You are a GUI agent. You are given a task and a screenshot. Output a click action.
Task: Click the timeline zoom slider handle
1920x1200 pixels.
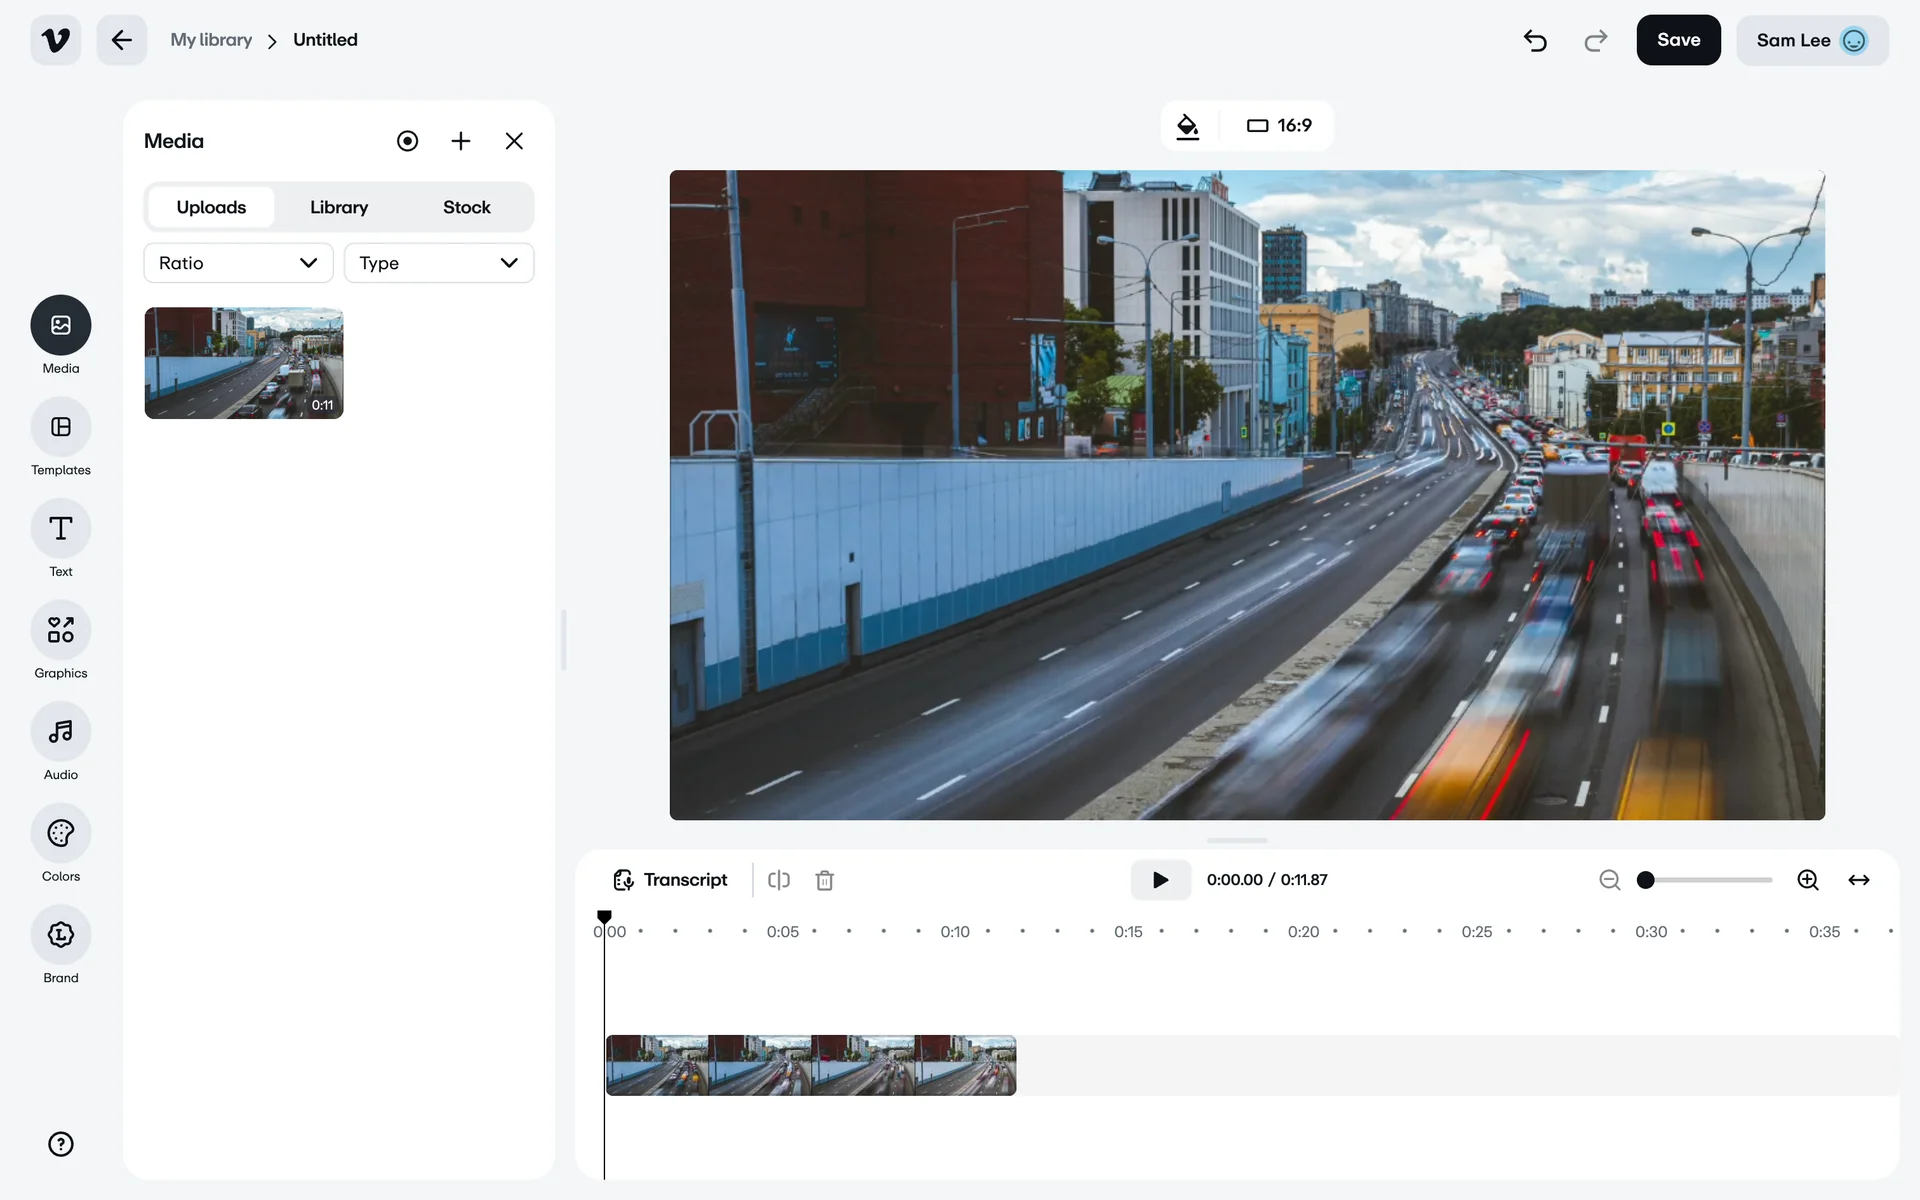(1645, 880)
